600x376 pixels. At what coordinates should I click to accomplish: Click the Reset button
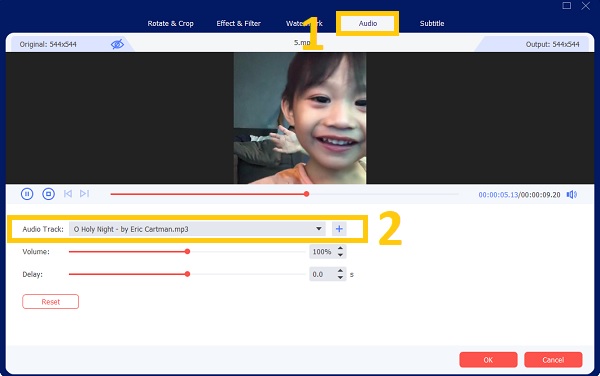51,301
